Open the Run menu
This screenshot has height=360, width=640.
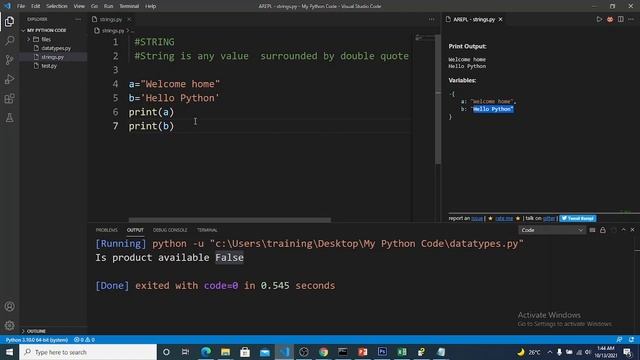[108, 6]
